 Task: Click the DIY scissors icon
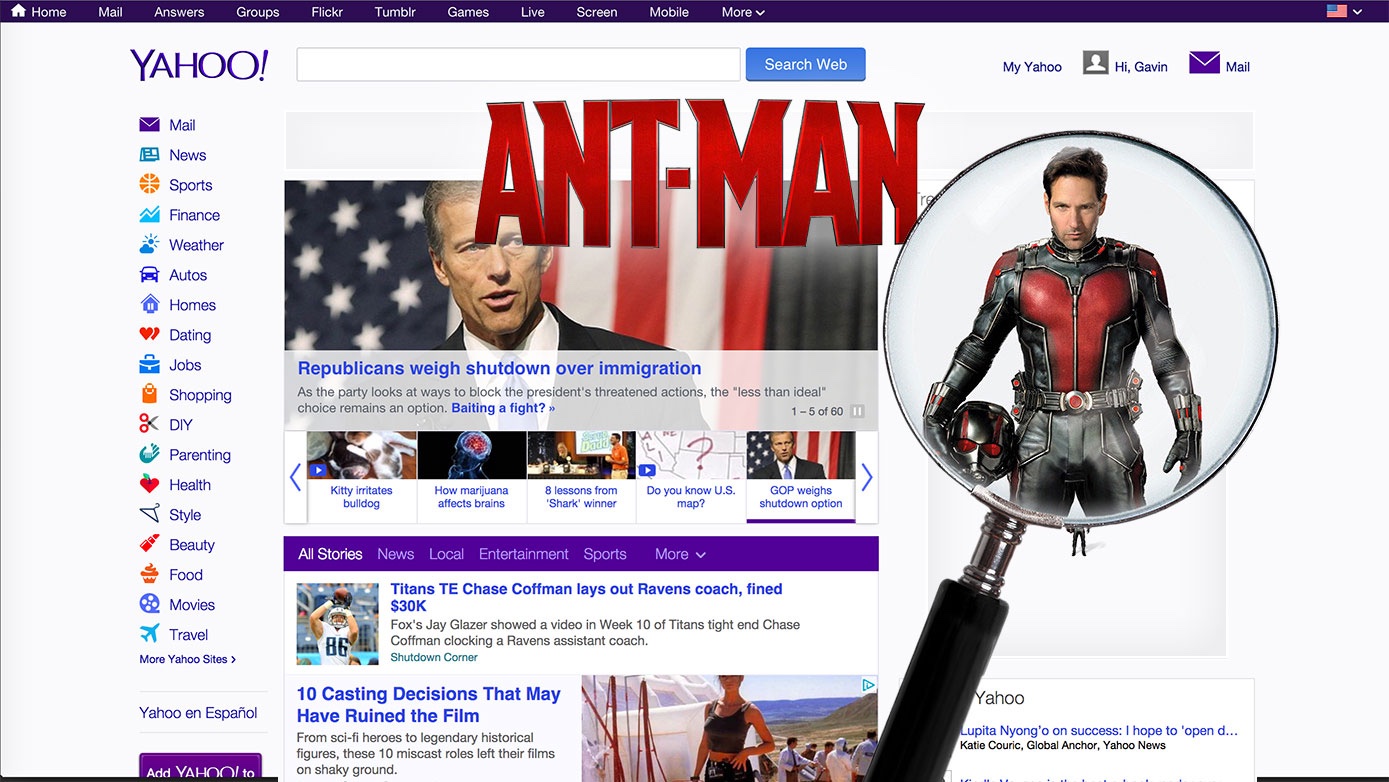coord(149,424)
